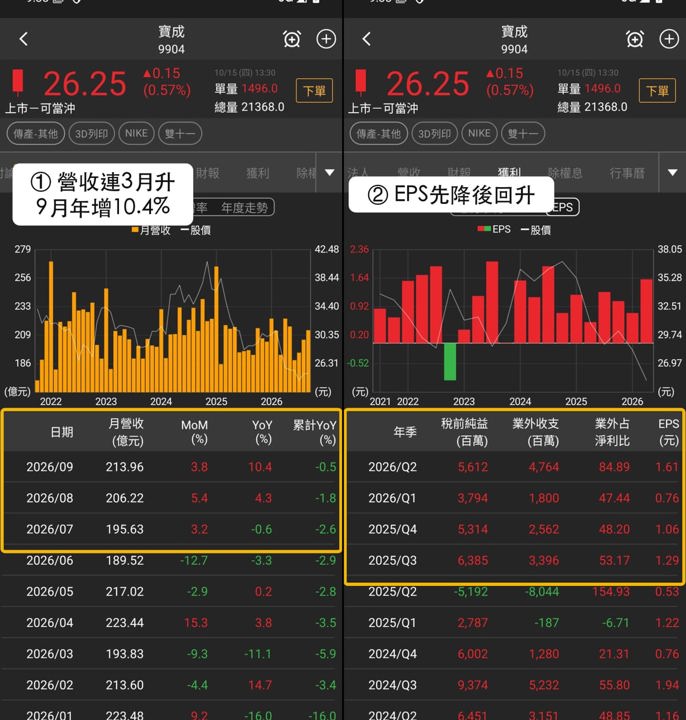Select YoY value -11.1 for 2026/03
Screen dimensions: 686x720
tap(258, 654)
